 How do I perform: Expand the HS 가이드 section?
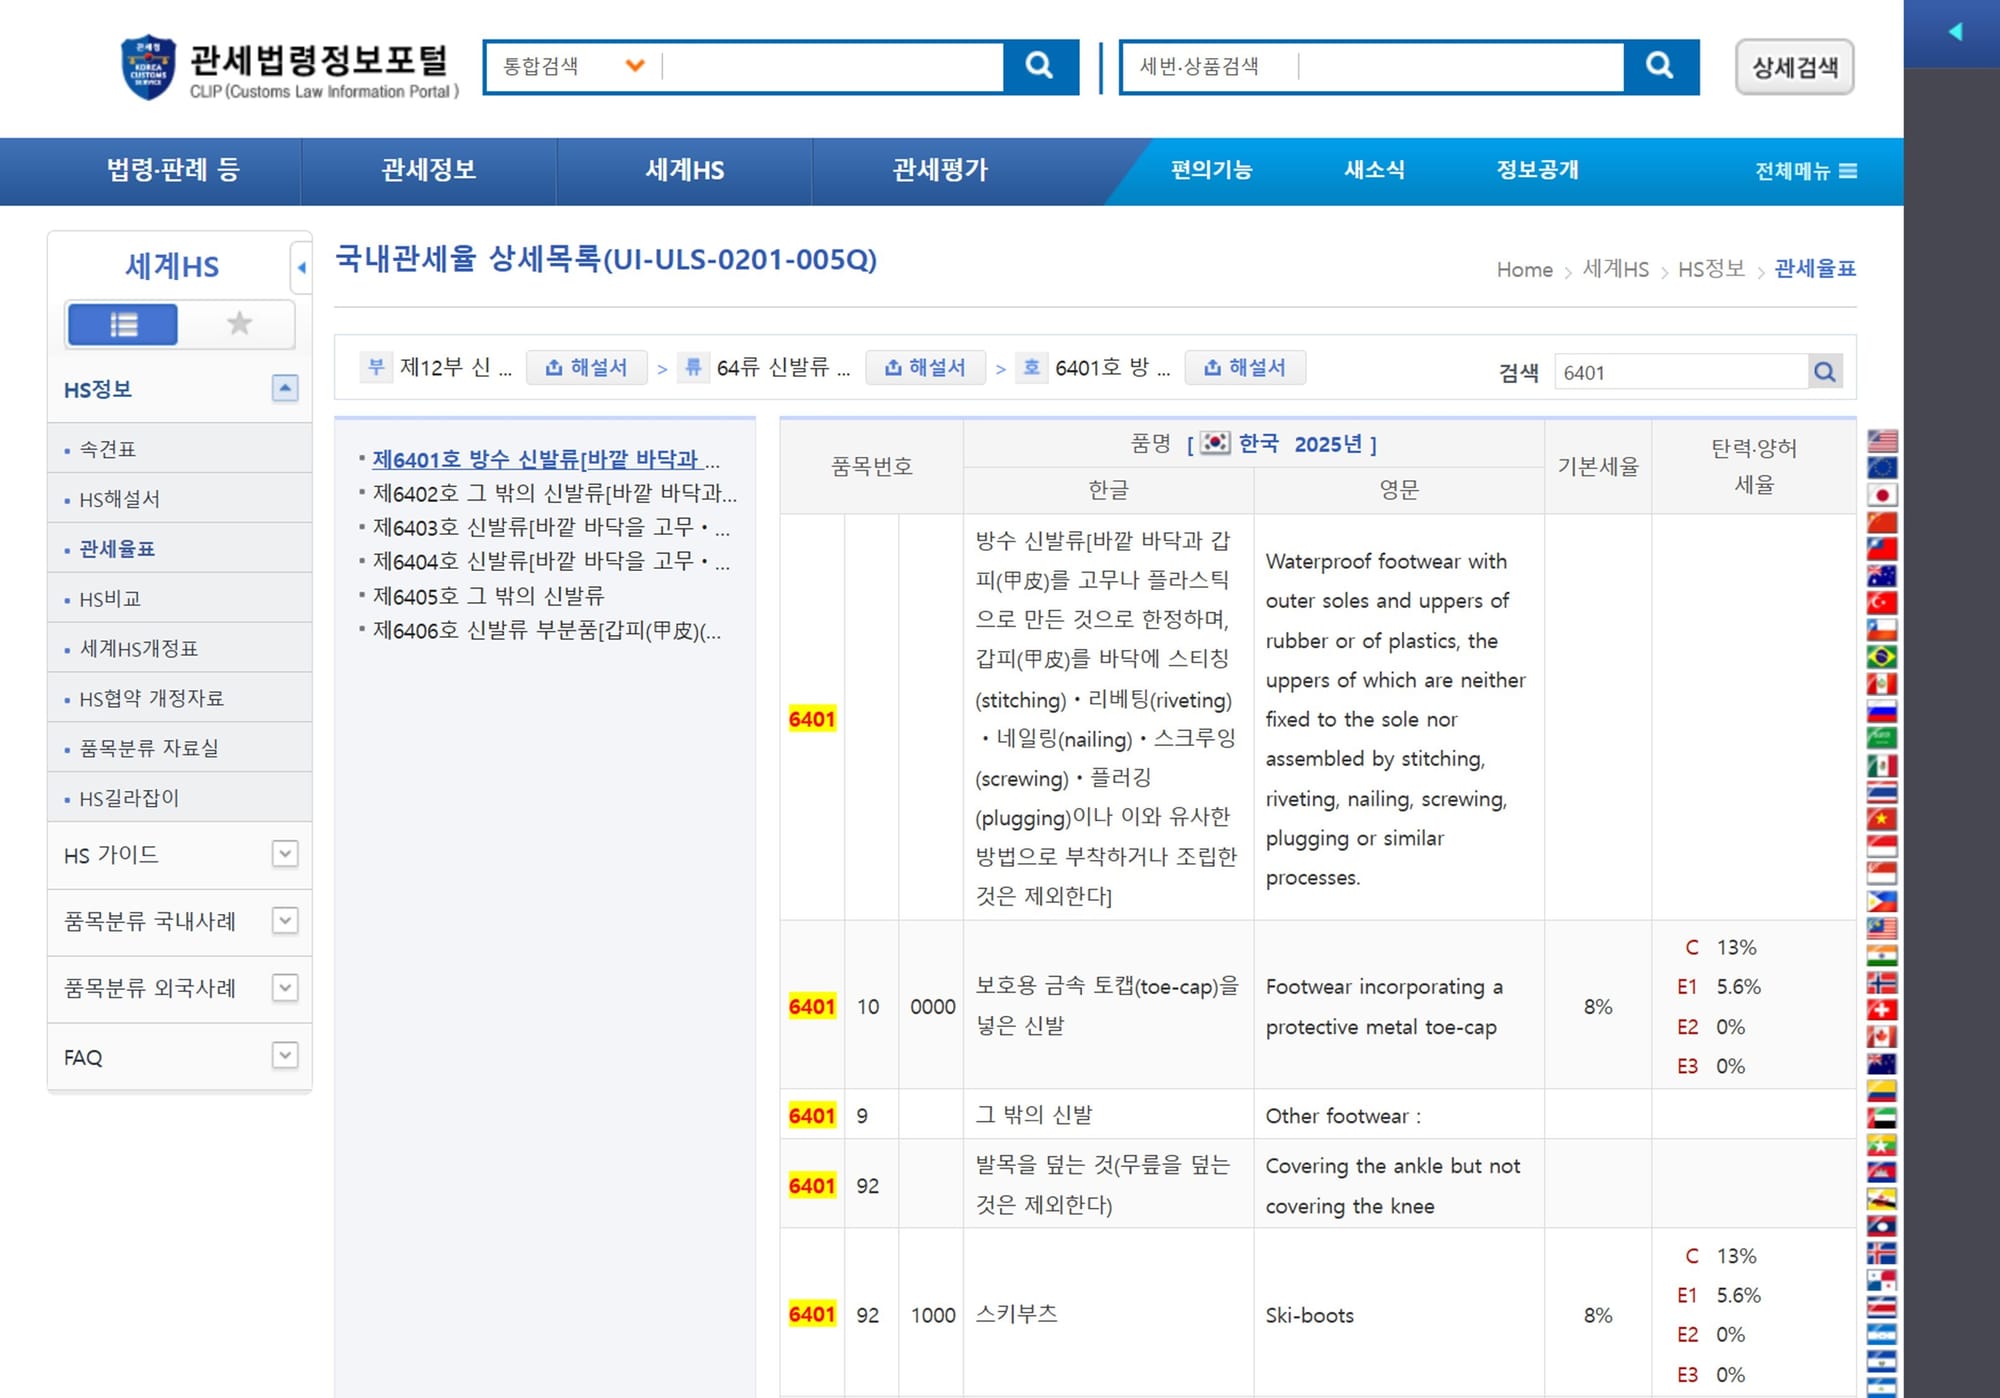285,855
